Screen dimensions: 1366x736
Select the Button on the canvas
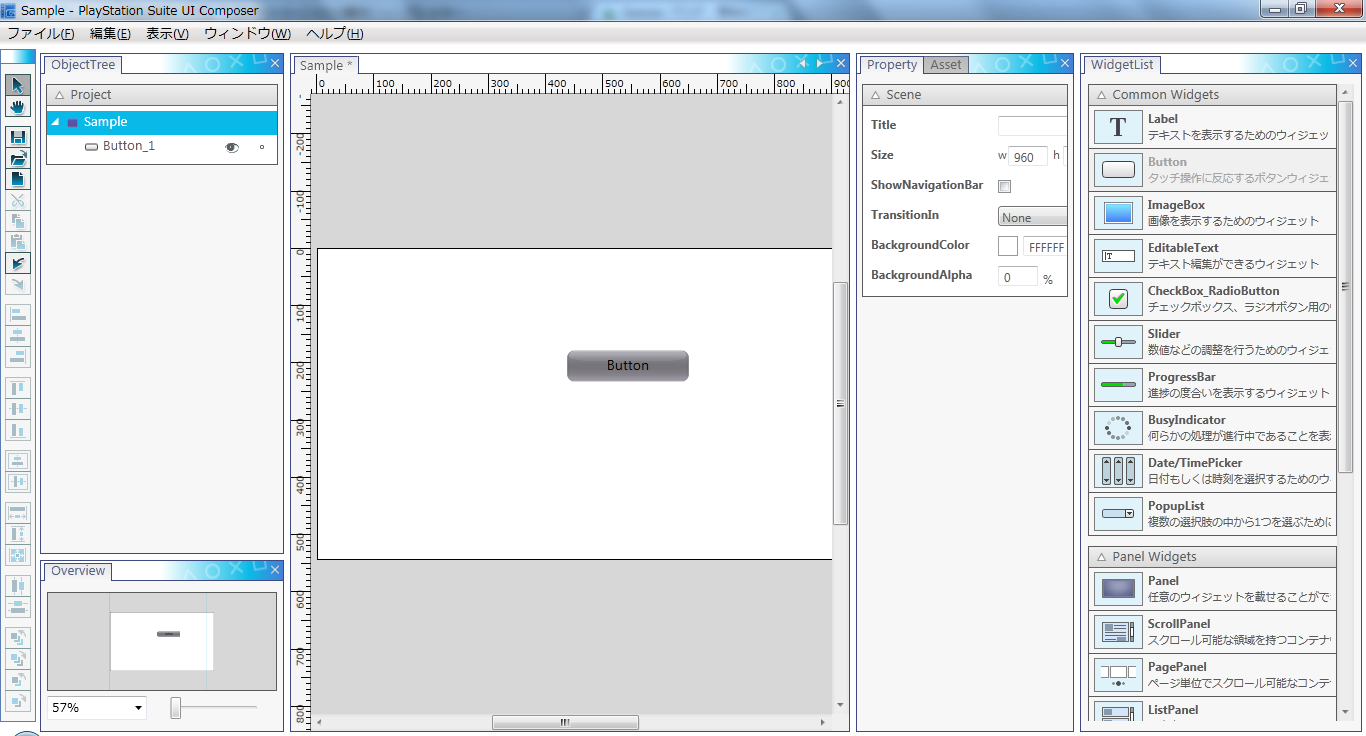click(x=628, y=366)
